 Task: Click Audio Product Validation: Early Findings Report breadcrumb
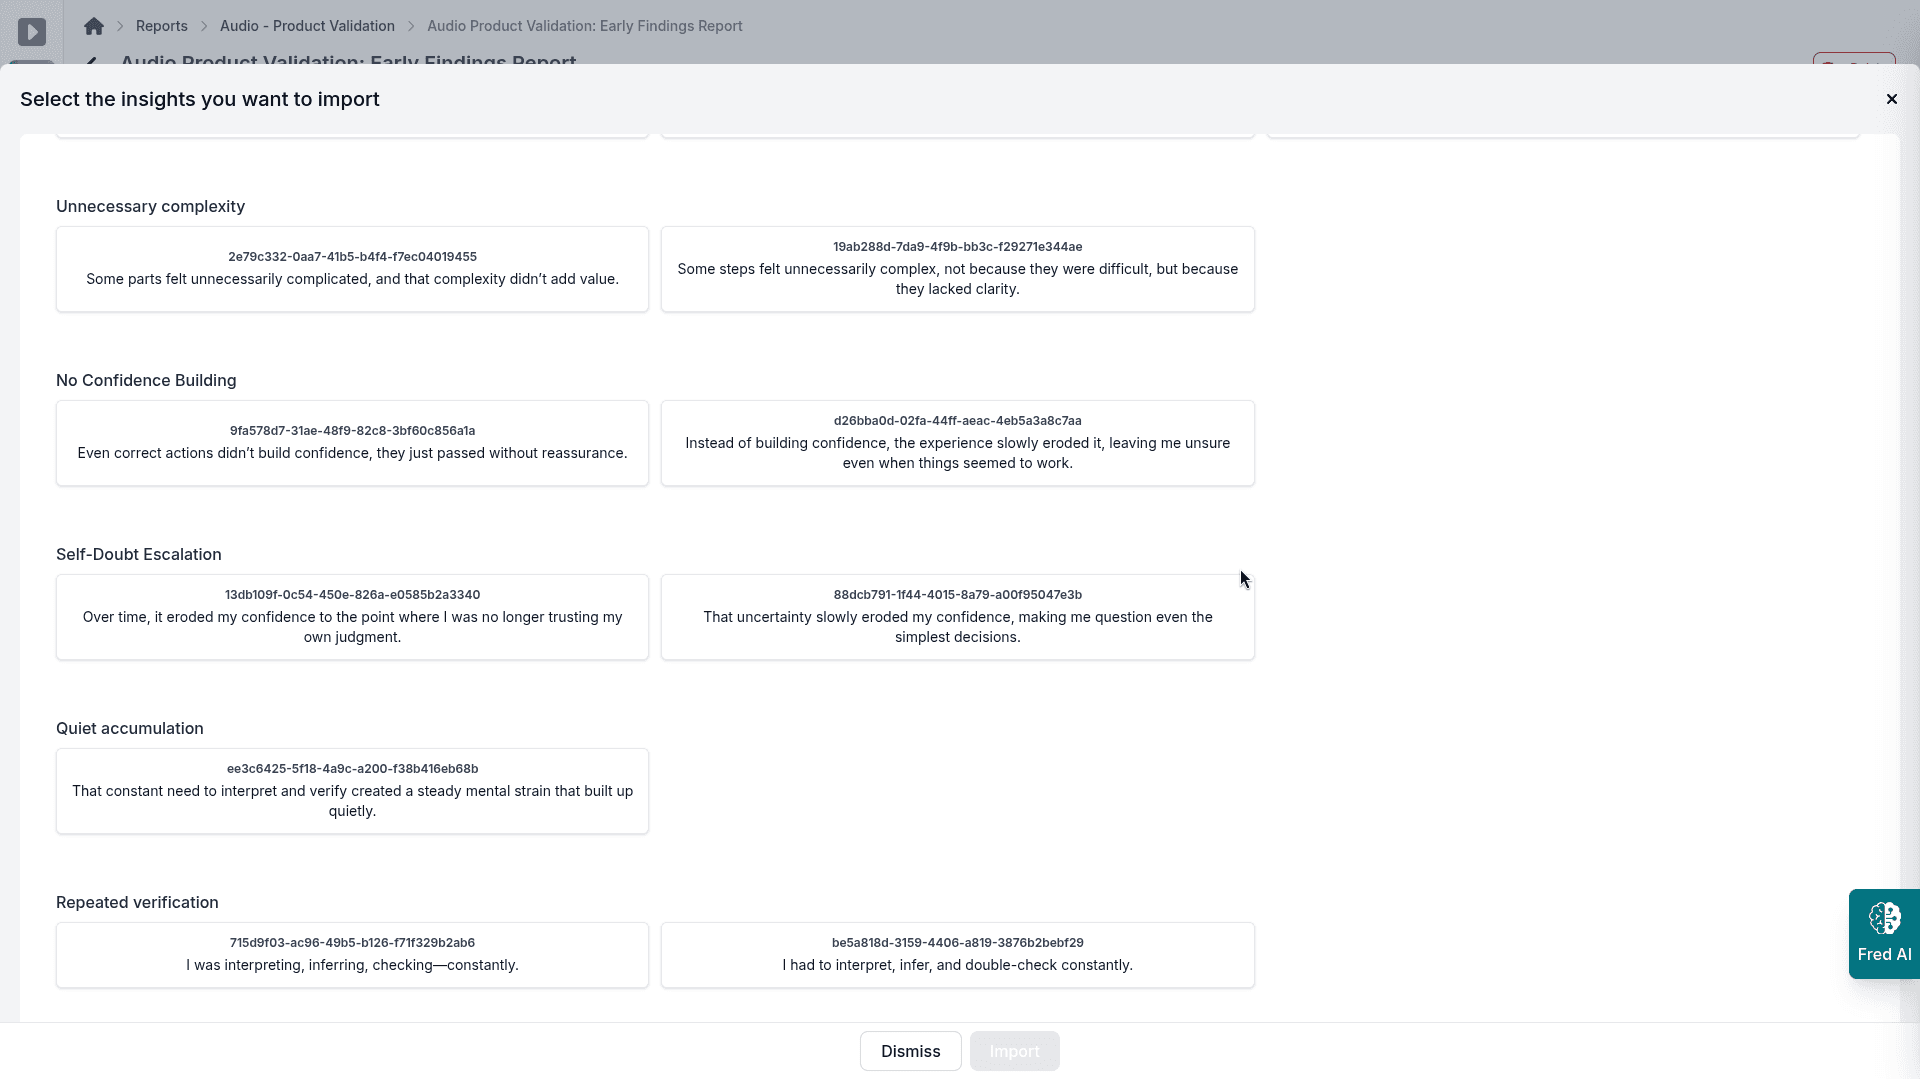(585, 26)
